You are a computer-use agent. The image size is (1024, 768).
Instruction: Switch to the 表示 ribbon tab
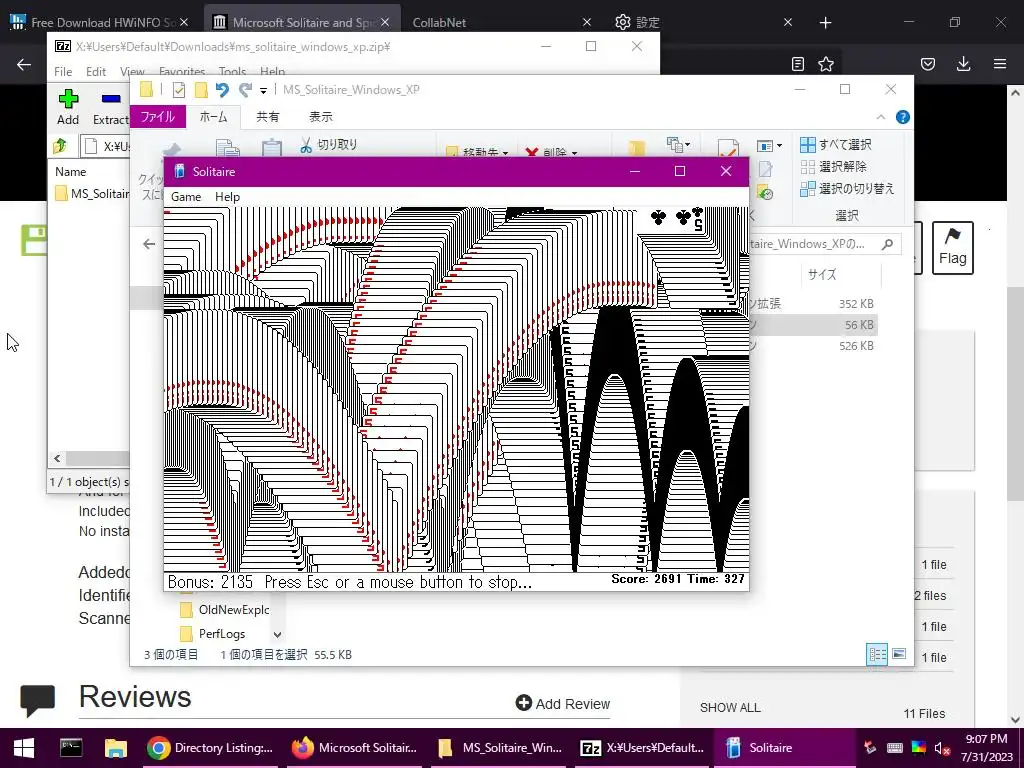[x=321, y=116]
